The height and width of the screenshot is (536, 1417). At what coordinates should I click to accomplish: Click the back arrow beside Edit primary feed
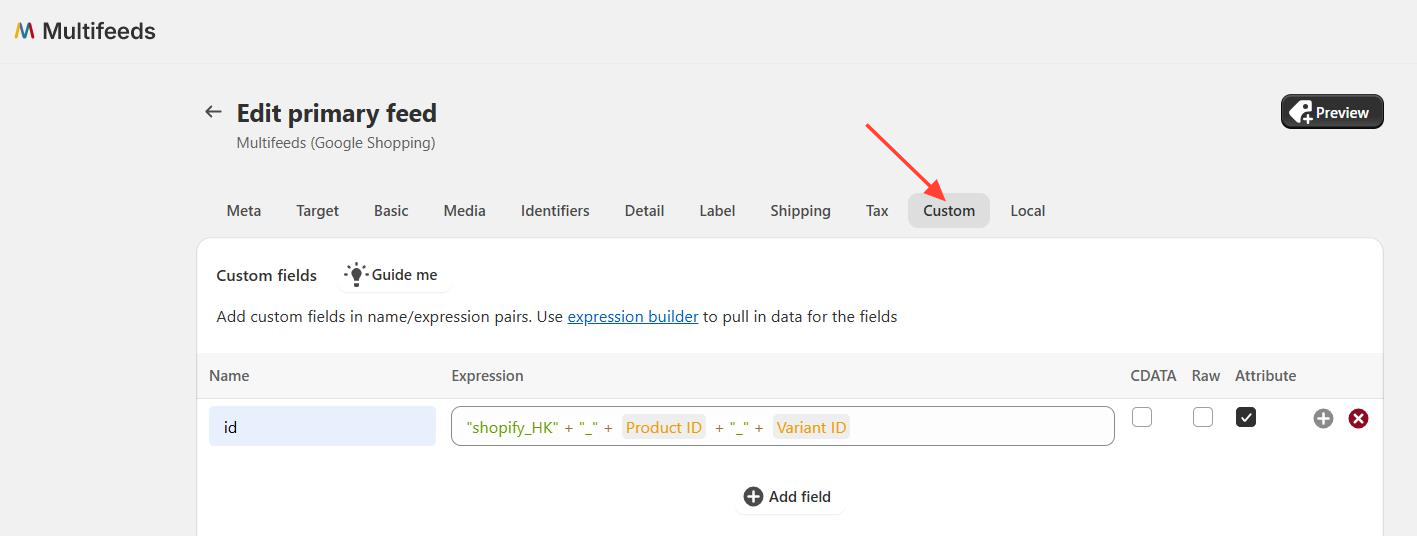click(212, 112)
